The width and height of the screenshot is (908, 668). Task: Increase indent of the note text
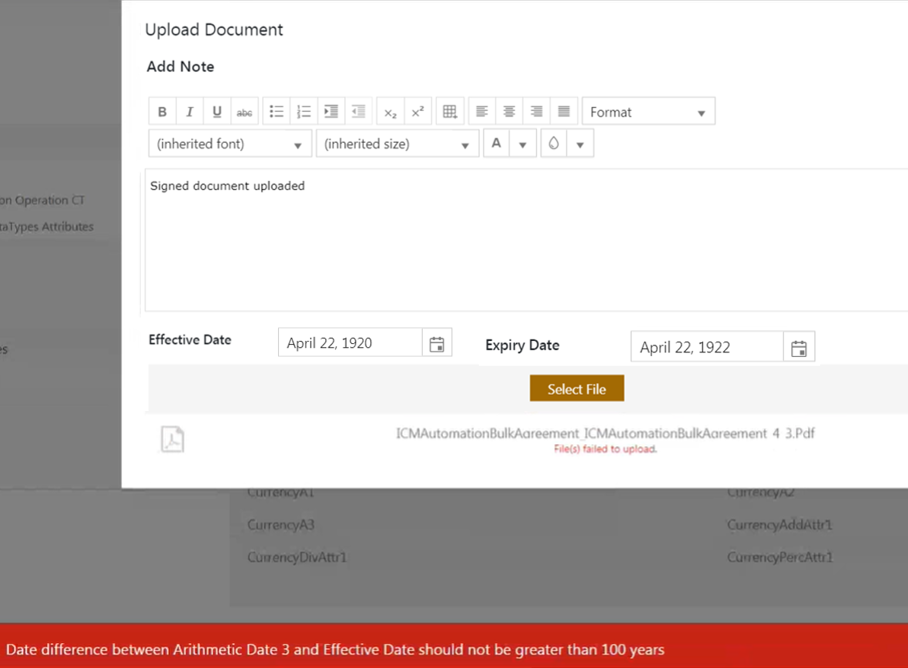(331, 112)
